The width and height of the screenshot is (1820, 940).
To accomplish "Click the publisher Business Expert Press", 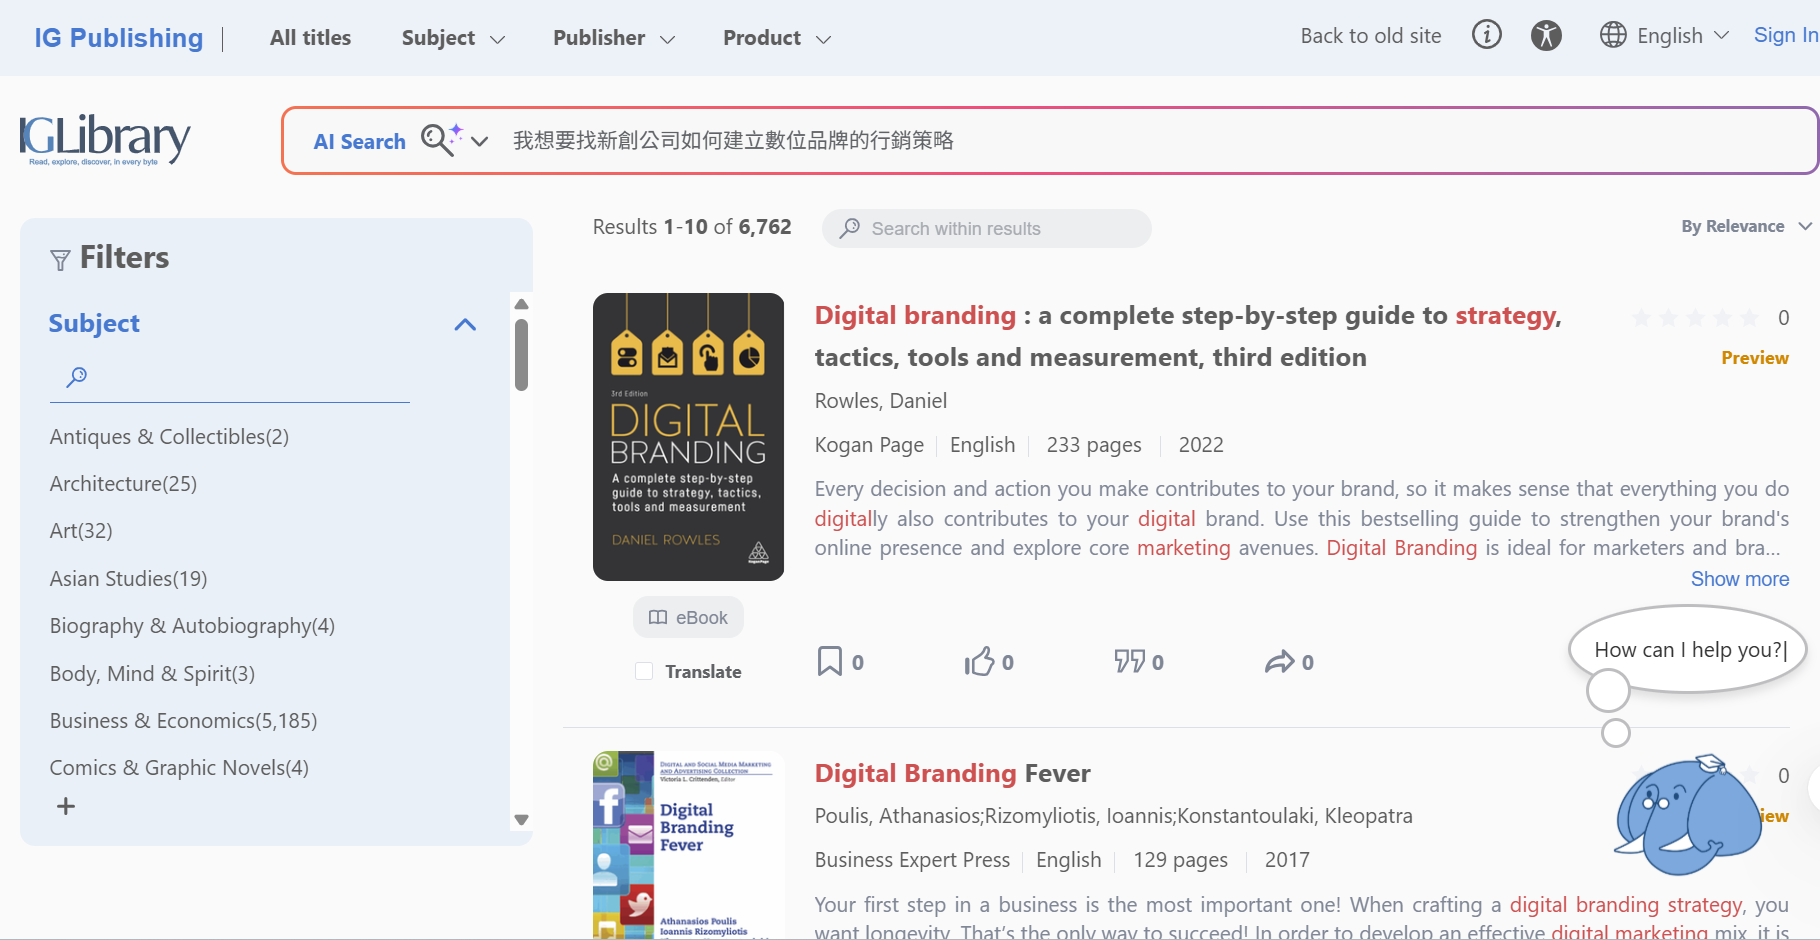I will coord(912,860).
